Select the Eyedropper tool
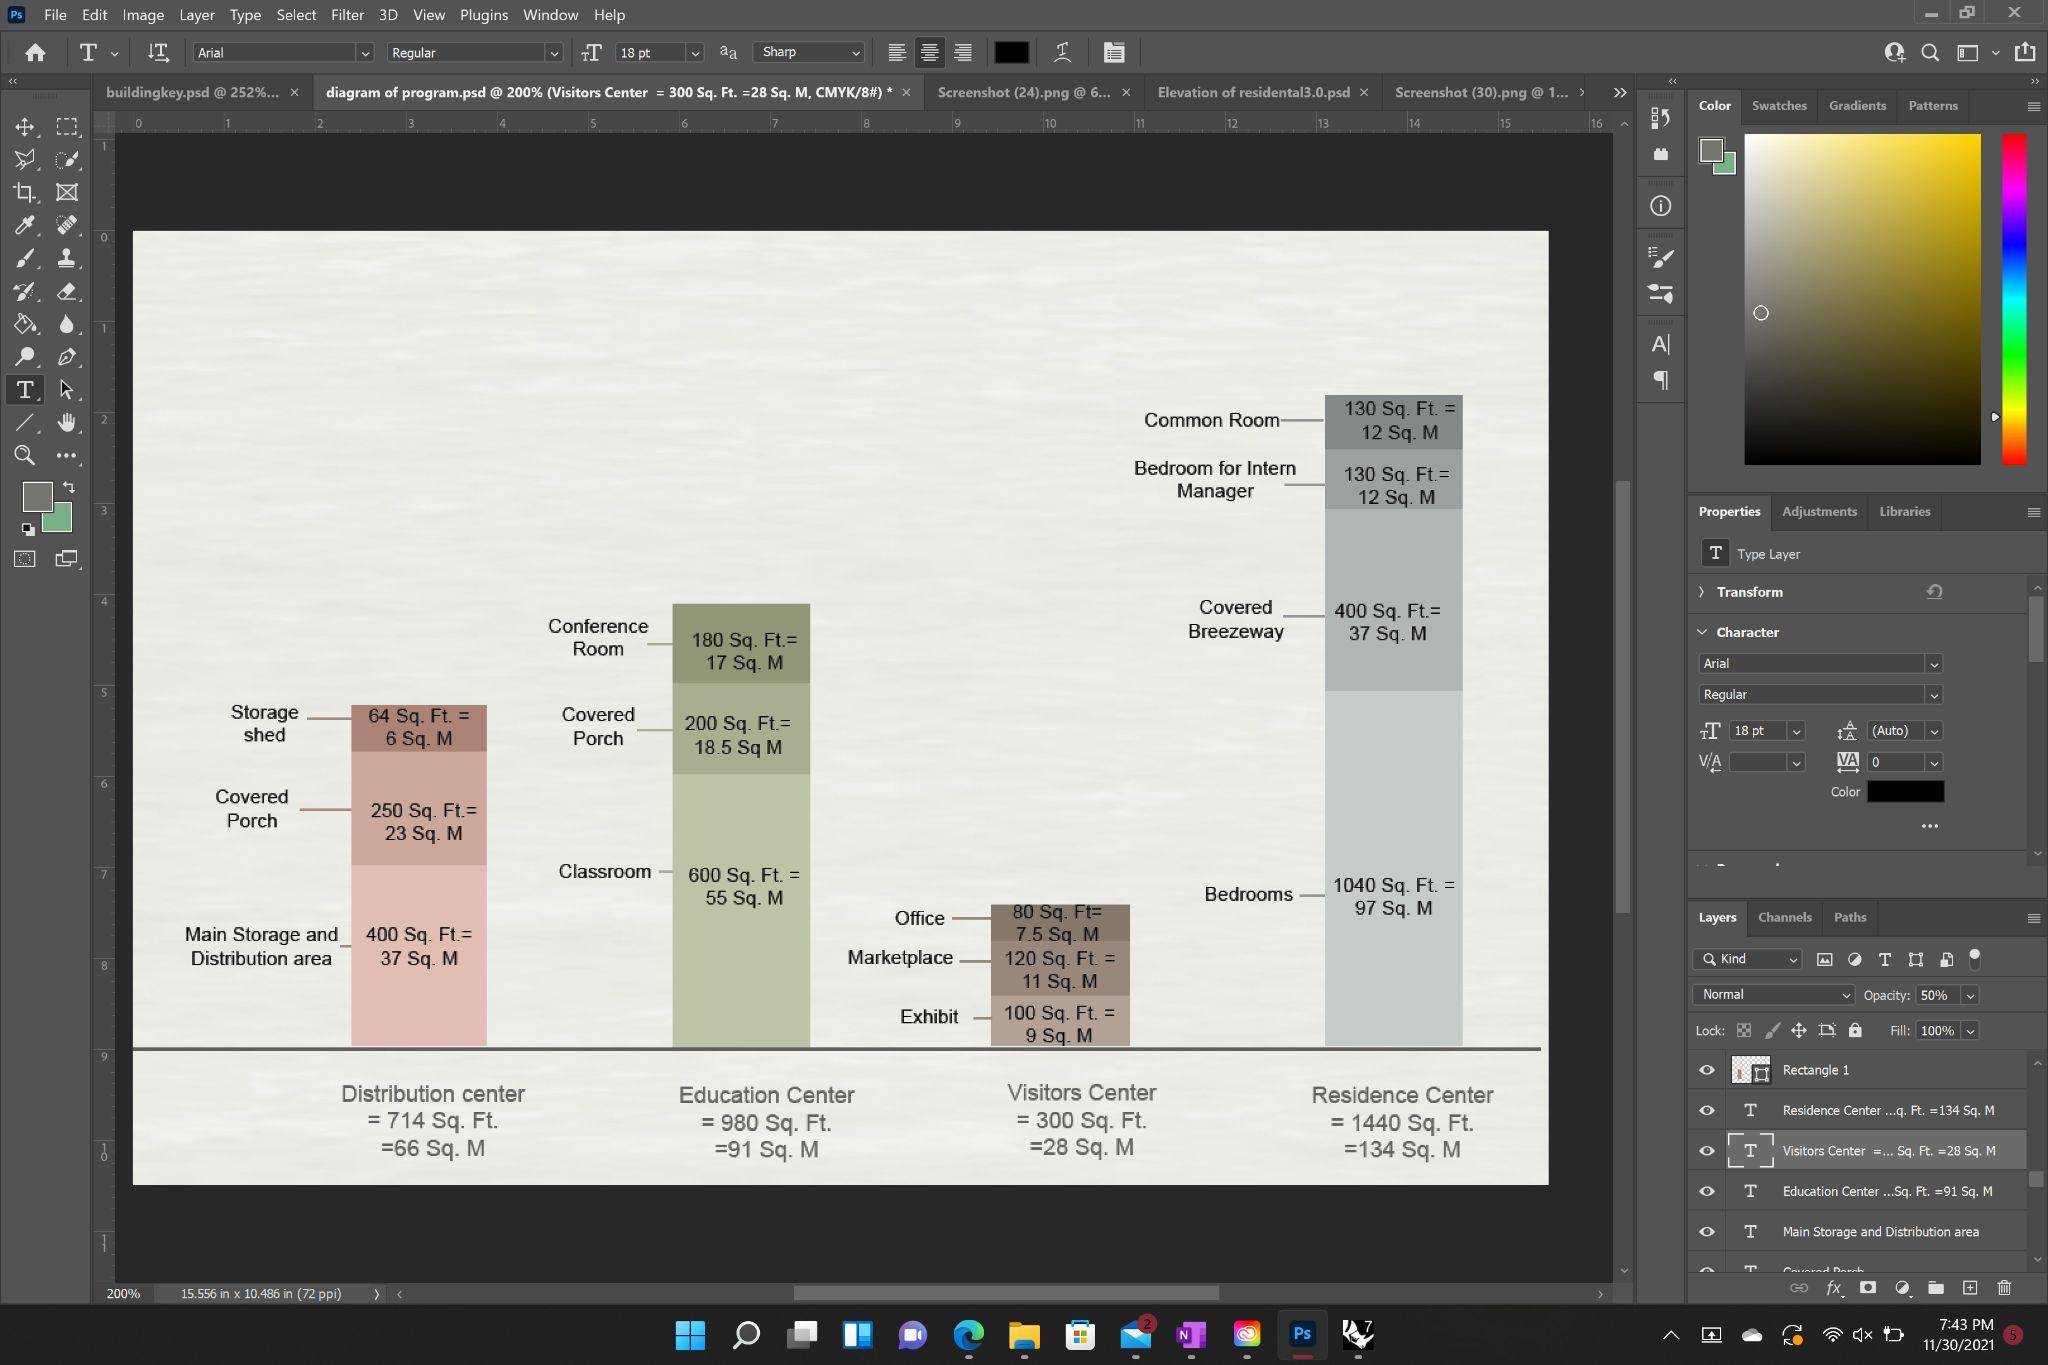The image size is (2048, 1365). pyautogui.click(x=25, y=225)
